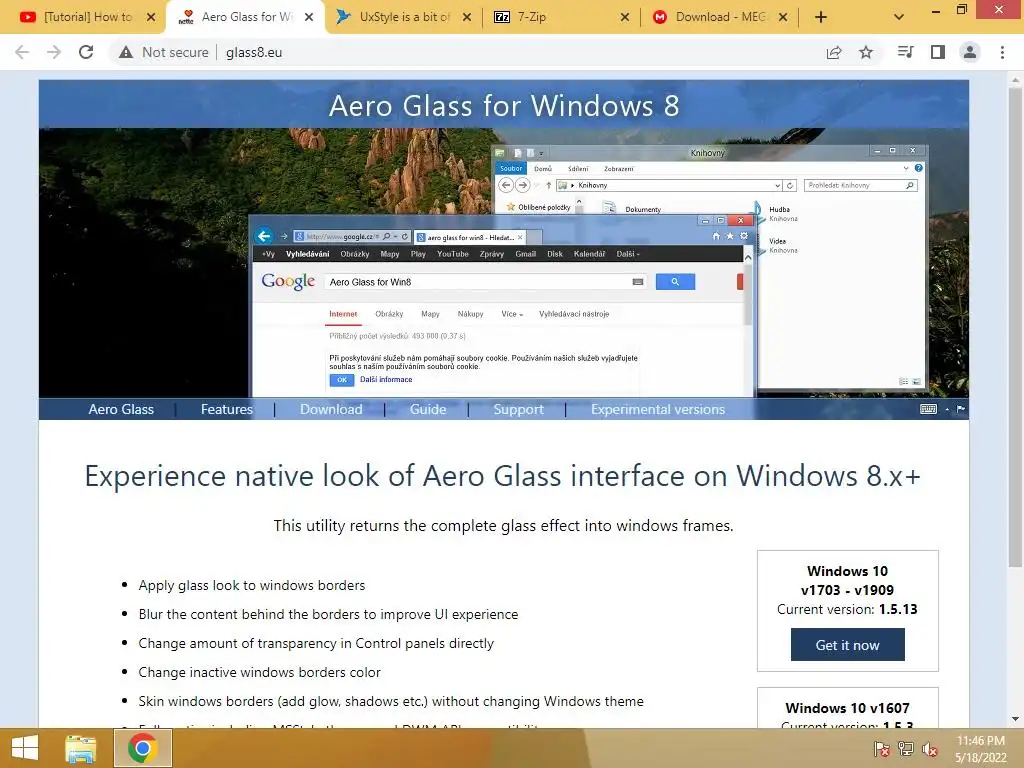Open the Support nav item

(519, 409)
